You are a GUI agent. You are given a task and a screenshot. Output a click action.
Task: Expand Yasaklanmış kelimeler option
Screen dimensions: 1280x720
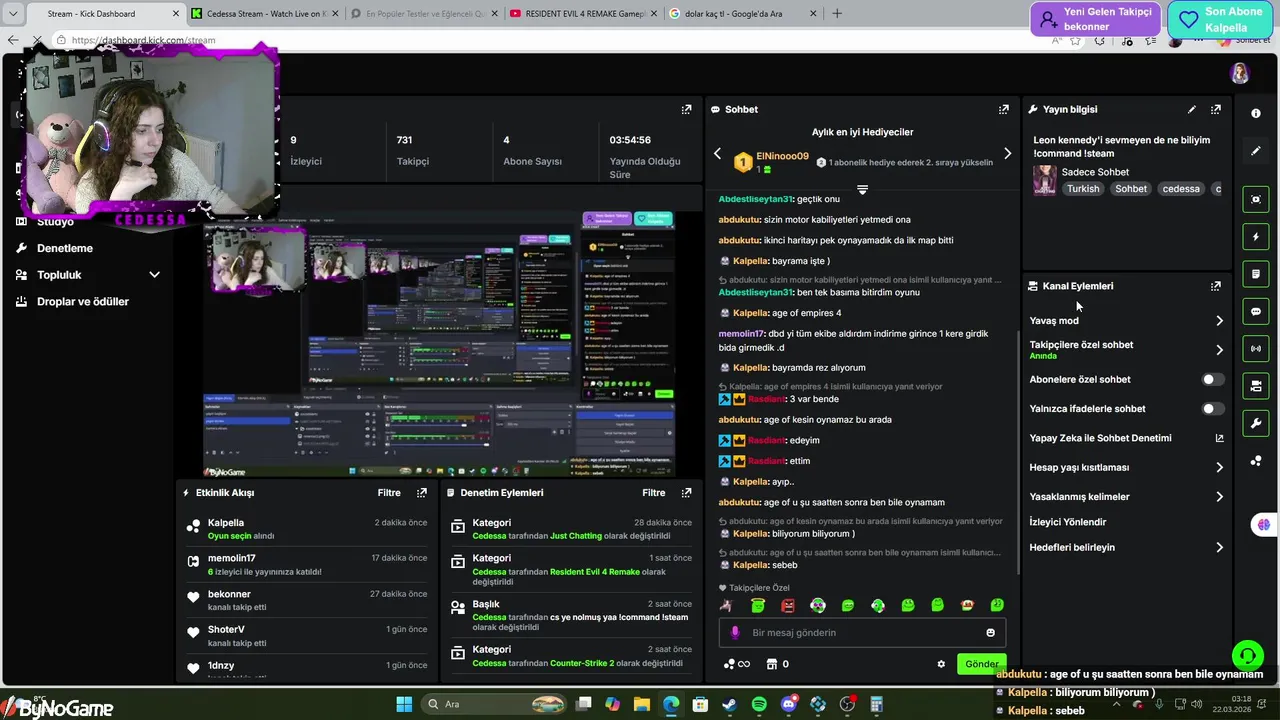[x=1219, y=497]
